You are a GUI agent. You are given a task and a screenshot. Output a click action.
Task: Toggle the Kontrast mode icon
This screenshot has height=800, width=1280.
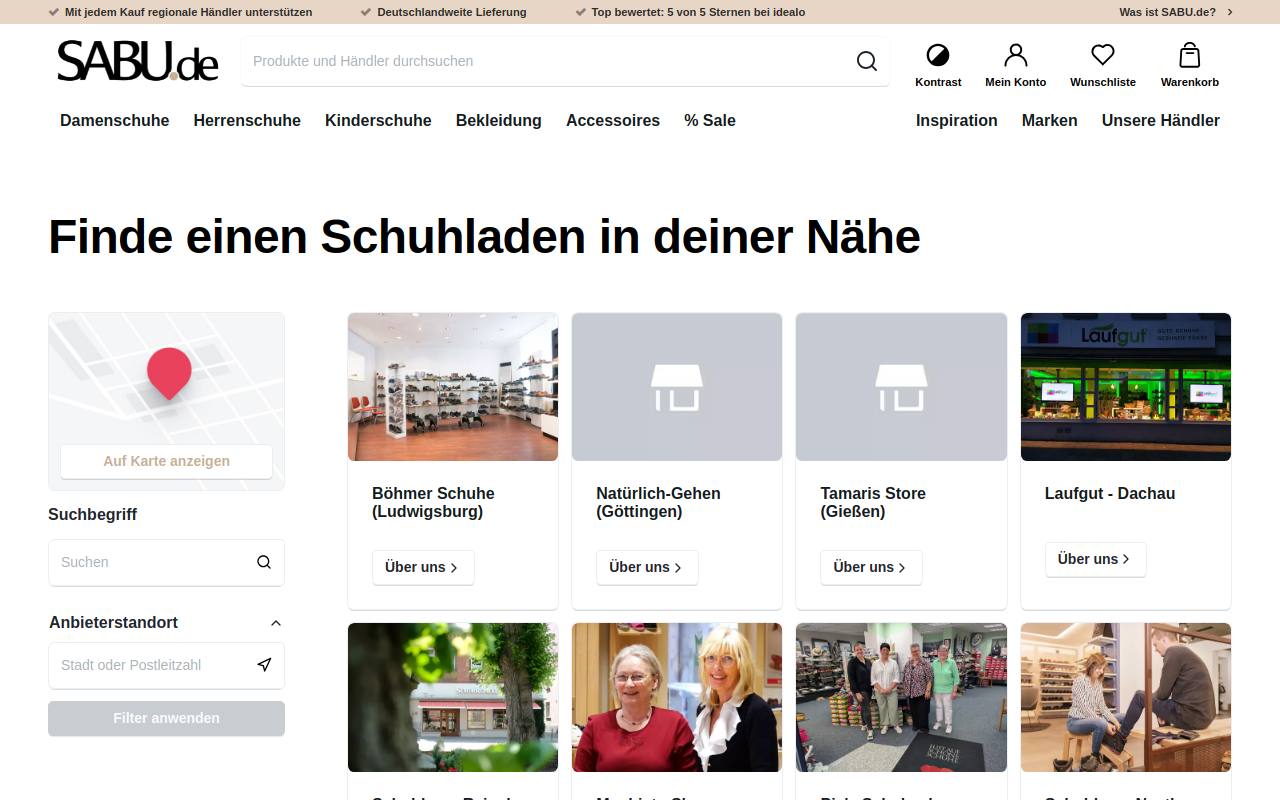pos(938,55)
